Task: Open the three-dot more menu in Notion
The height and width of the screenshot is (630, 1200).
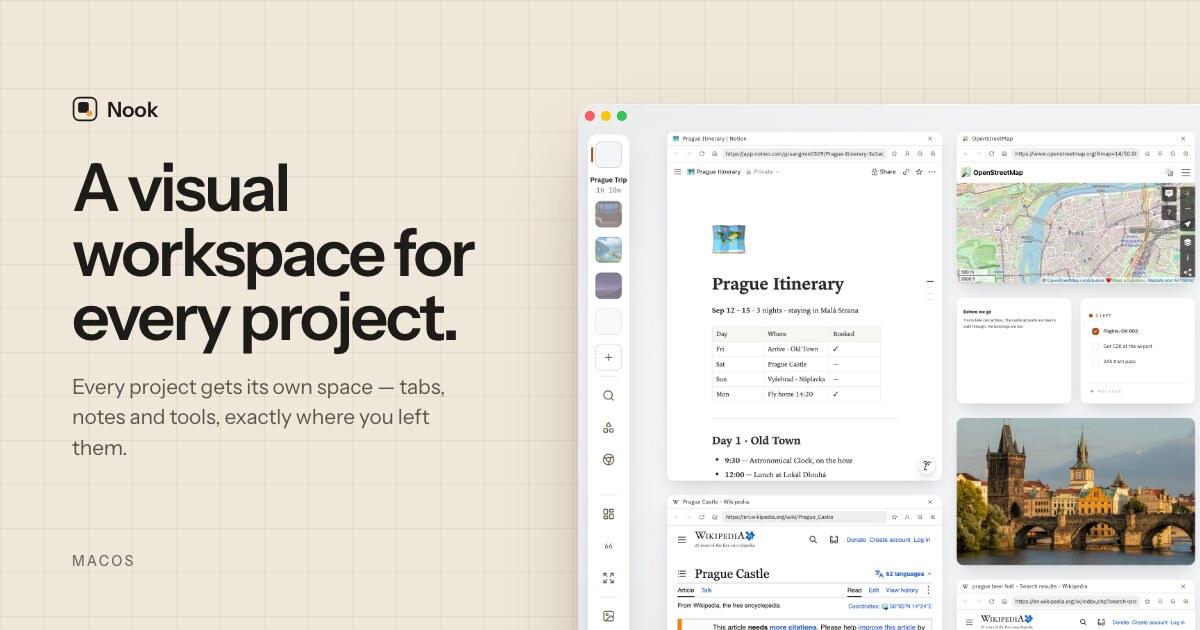Action: (x=932, y=172)
